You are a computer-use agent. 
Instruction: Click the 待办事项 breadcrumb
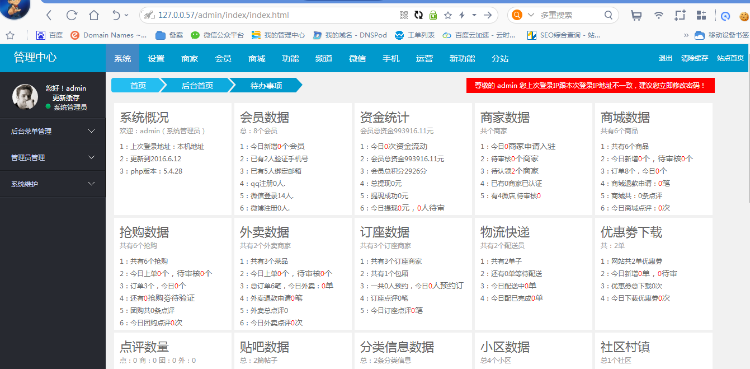[266, 86]
